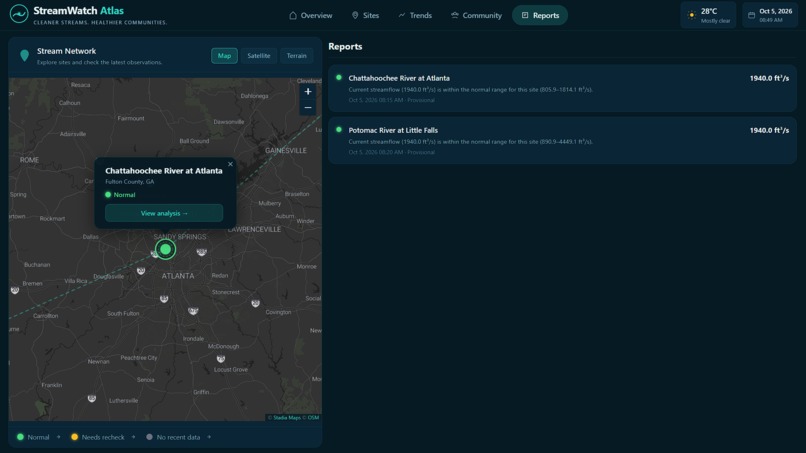
Task: Click the Stream Network location pin icon
Action: pyautogui.click(x=24, y=56)
